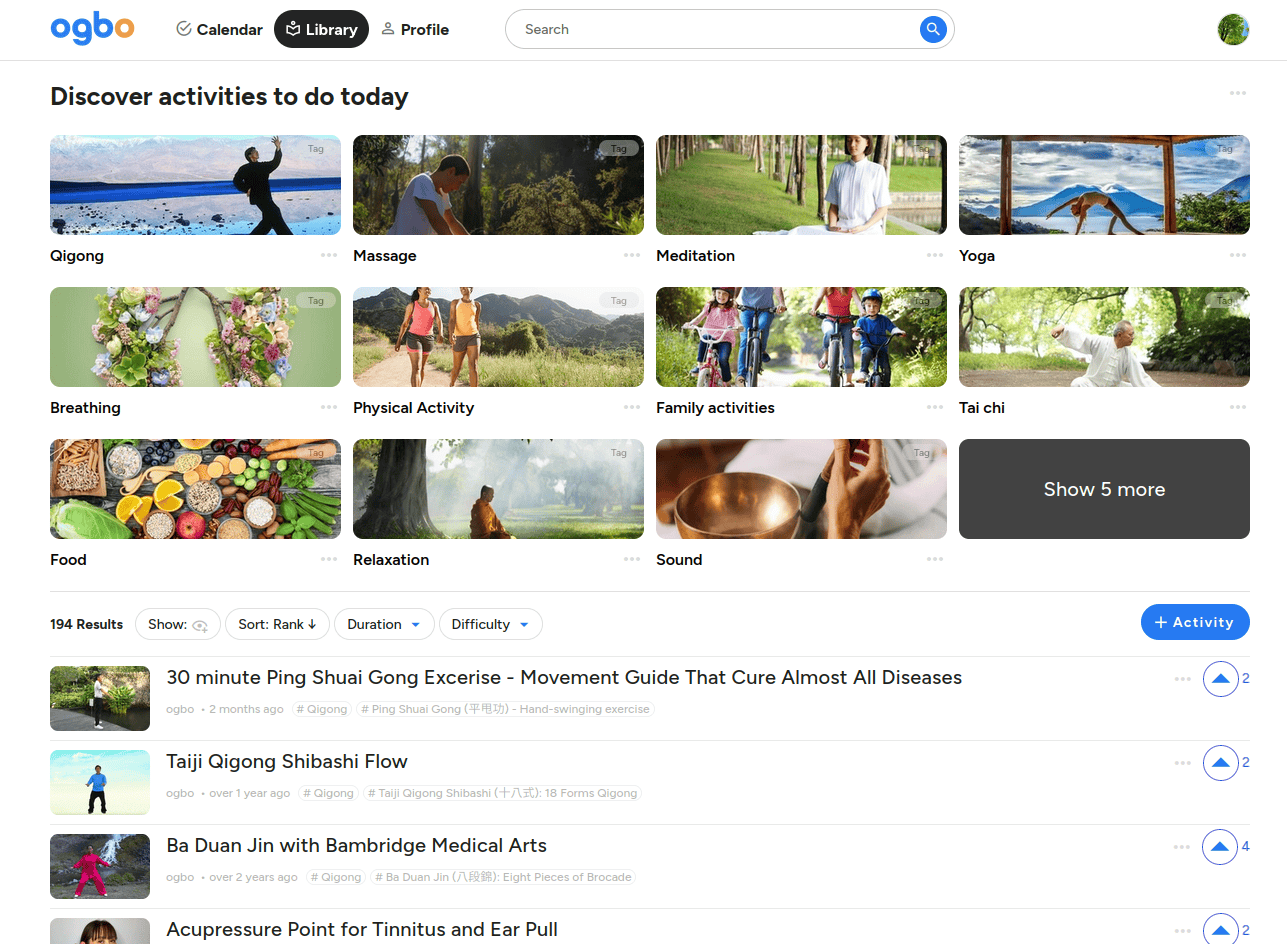1287x944 pixels.
Task: Open options menu beside Discover activities heading
Action: coord(1238,93)
